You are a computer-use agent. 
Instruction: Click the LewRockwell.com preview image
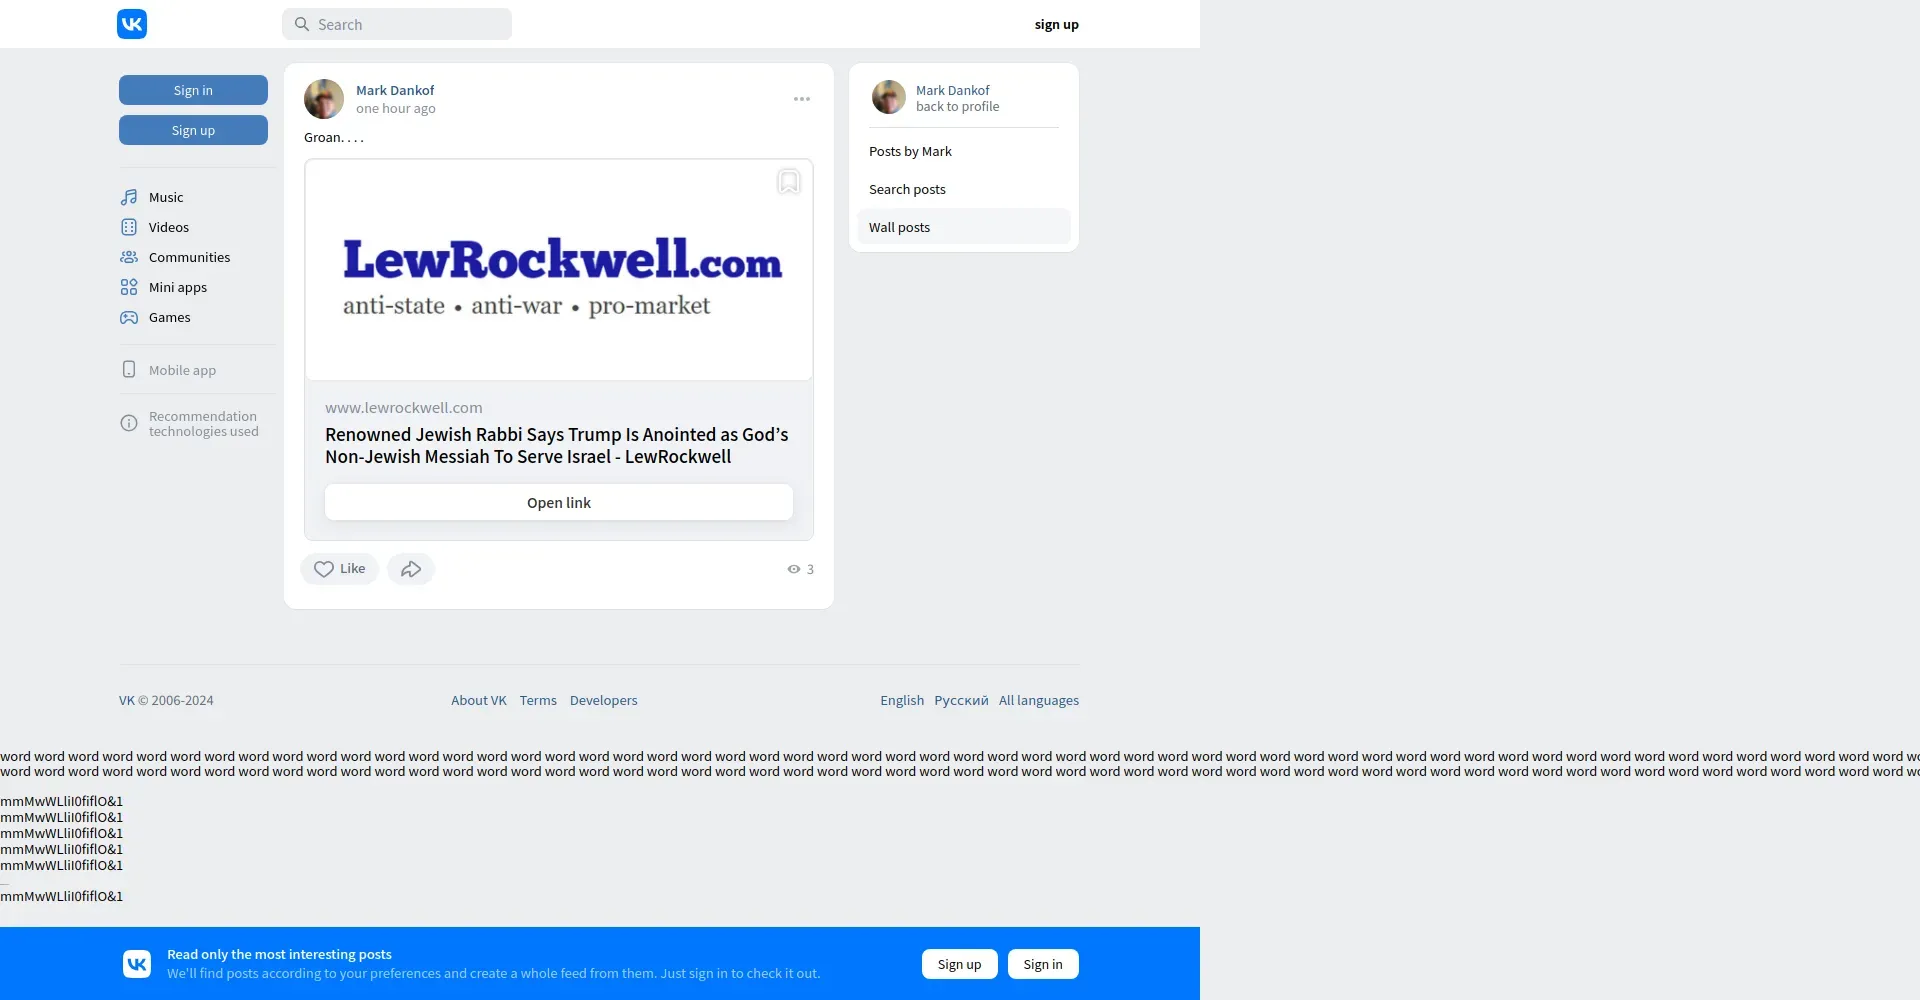(559, 270)
